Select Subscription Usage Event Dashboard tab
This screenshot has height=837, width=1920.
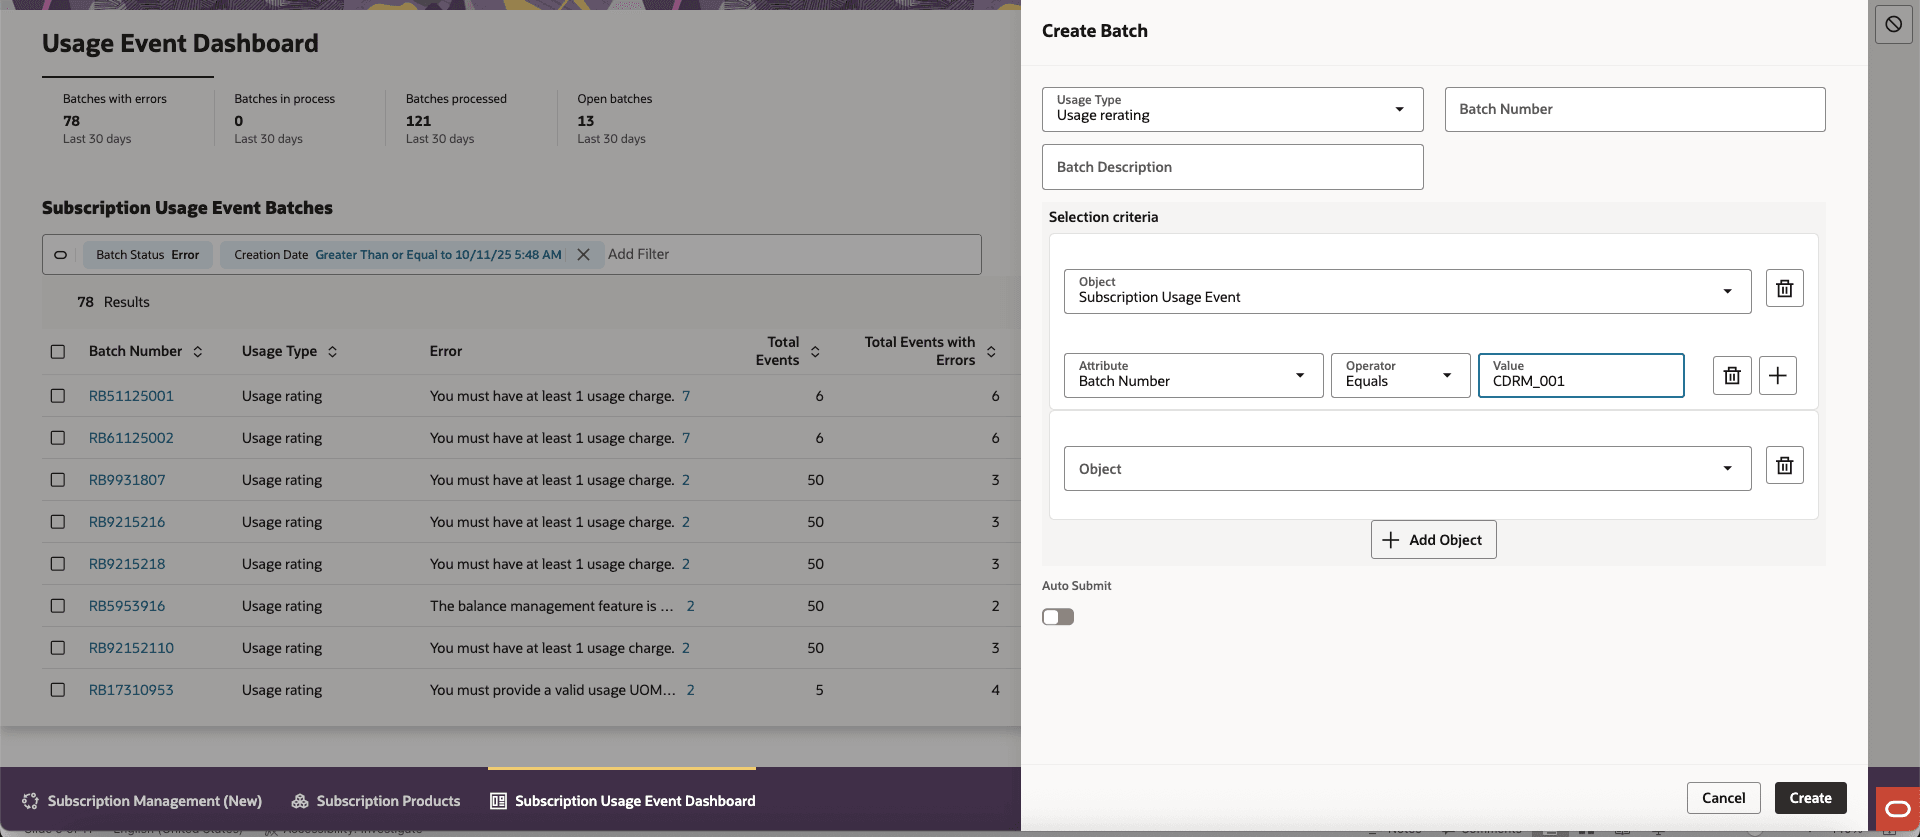click(x=622, y=801)
